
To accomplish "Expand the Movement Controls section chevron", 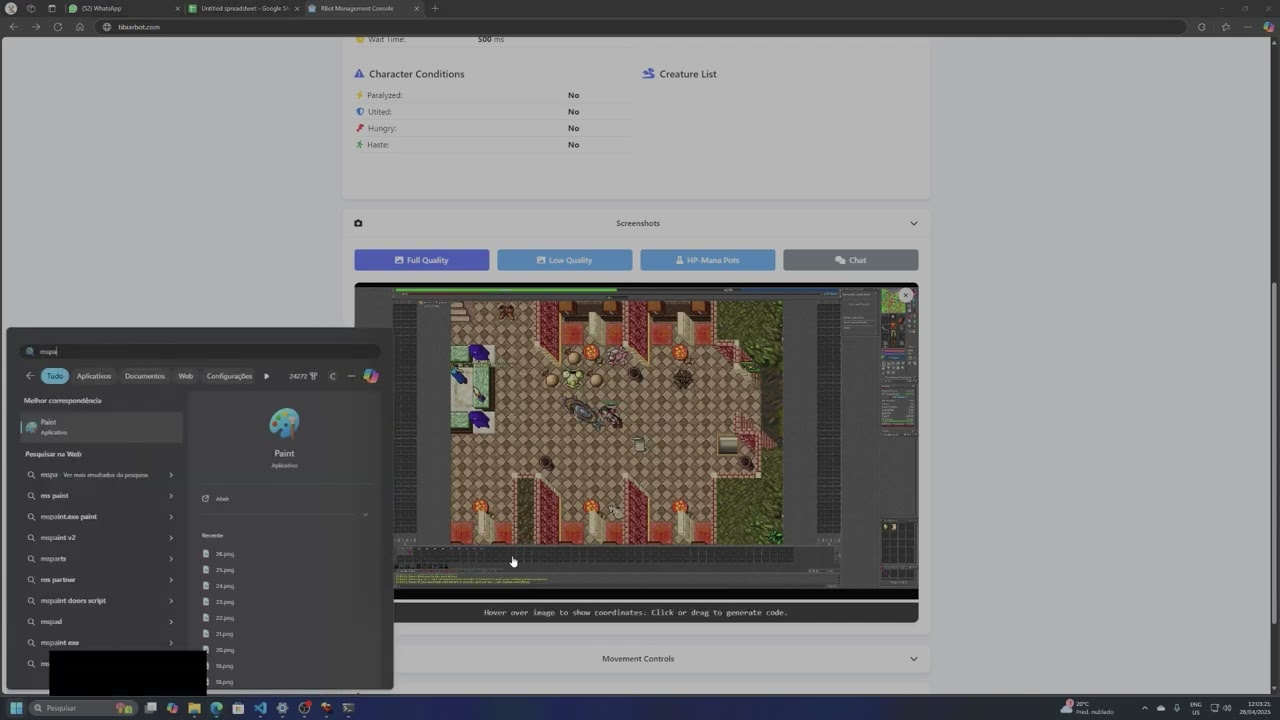I will click(x=913, y=659).
